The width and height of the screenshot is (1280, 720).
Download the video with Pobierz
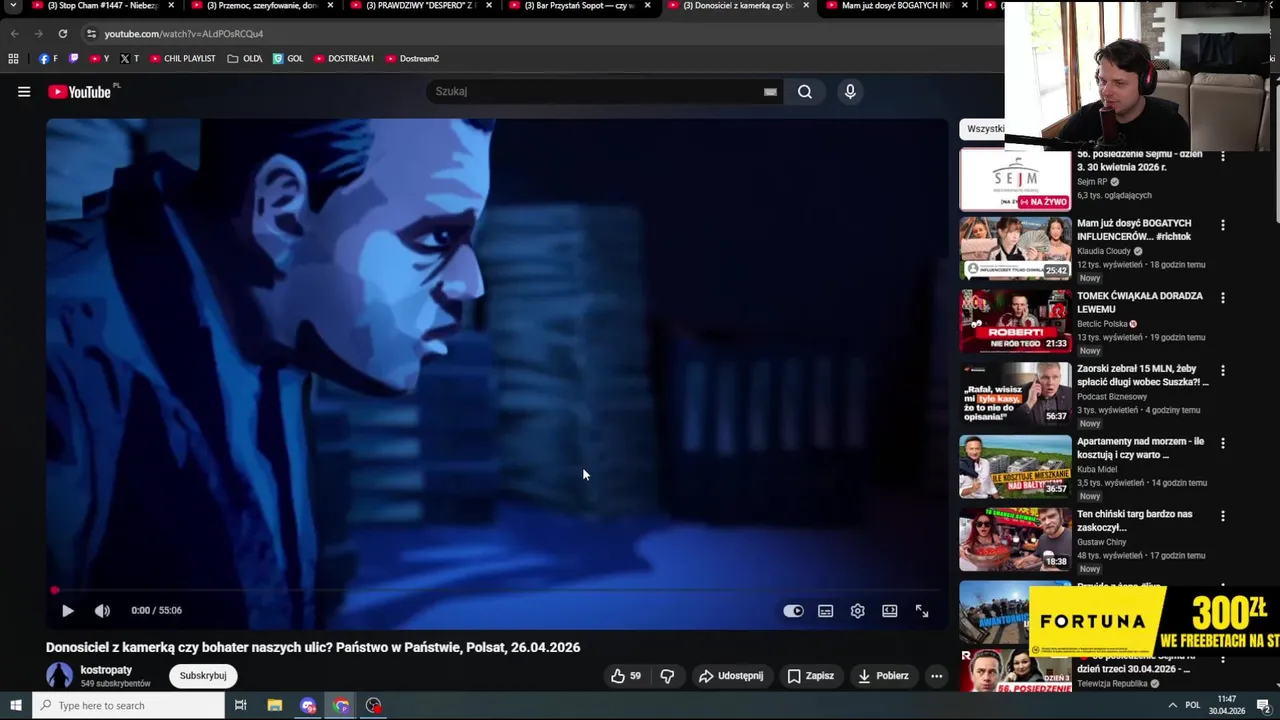point(884,676)
